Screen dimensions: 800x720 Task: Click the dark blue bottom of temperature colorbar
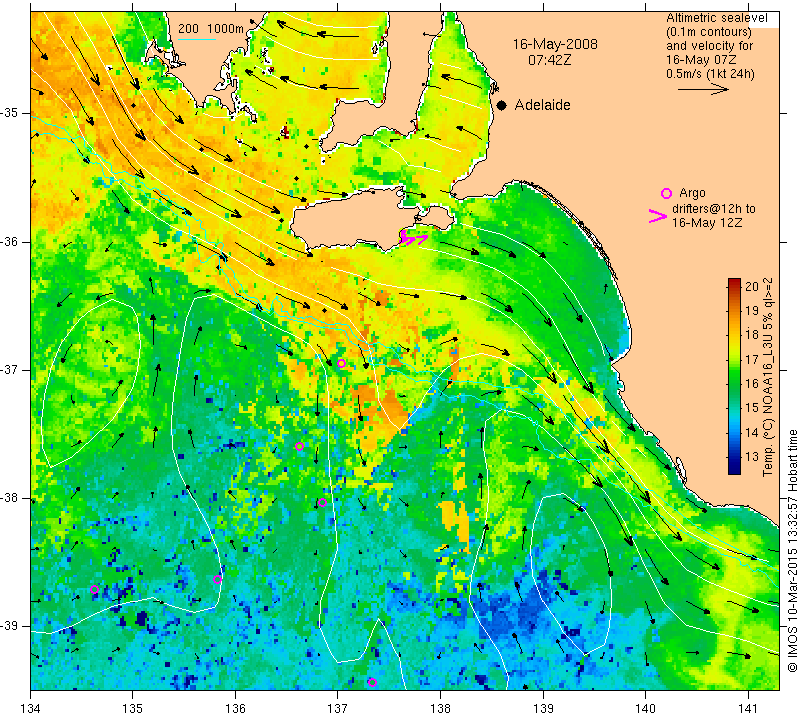pyautogui.click(x=734, y=469)
